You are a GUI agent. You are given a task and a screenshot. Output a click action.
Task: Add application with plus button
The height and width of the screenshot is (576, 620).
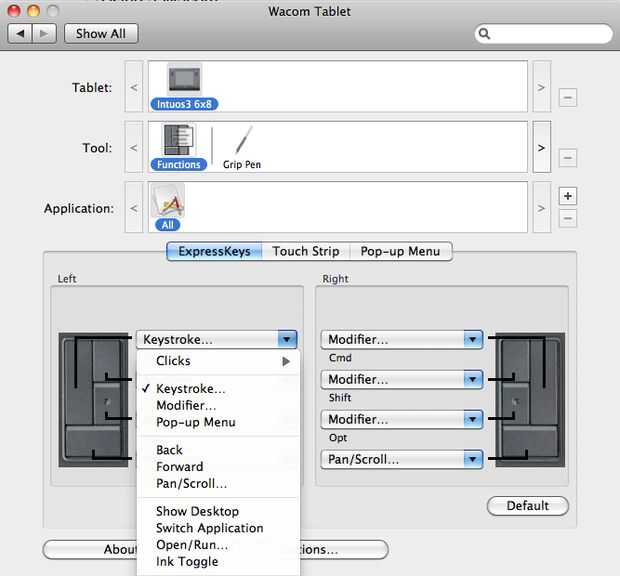coord(567,196)
